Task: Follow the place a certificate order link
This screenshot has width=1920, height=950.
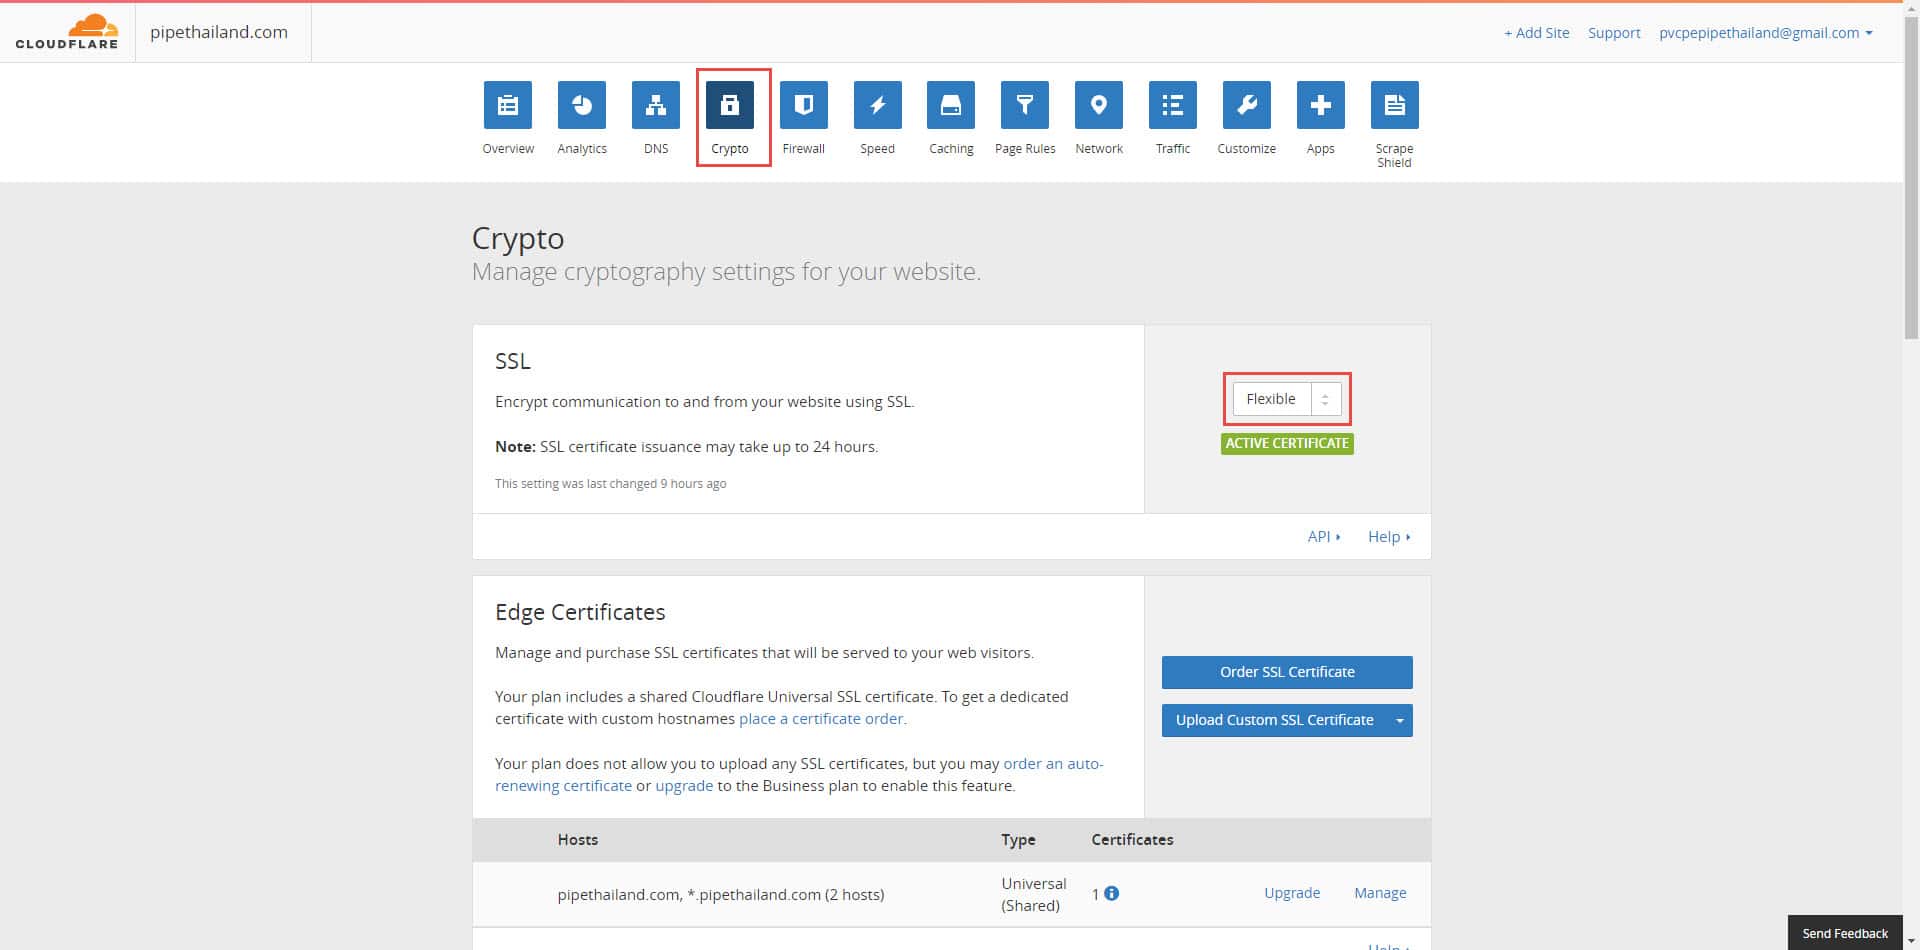Action: pos(823,718)
